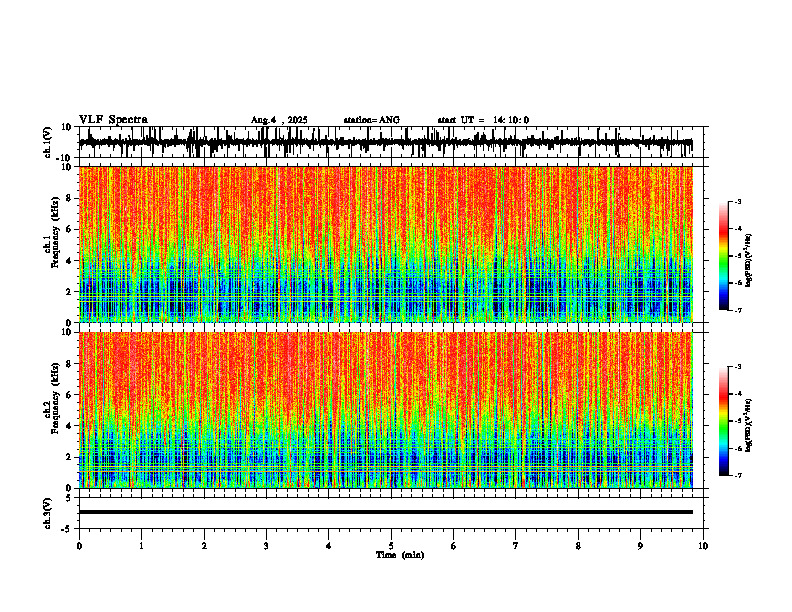The image size is (792, 612).
Task: Click the 'VLF Spectra' plot title
Action: (x=113, y=120)
